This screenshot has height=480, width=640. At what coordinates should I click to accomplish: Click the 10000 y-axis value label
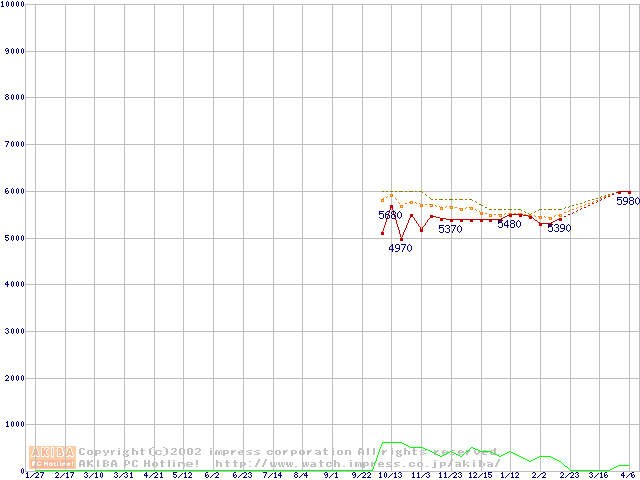14,4
